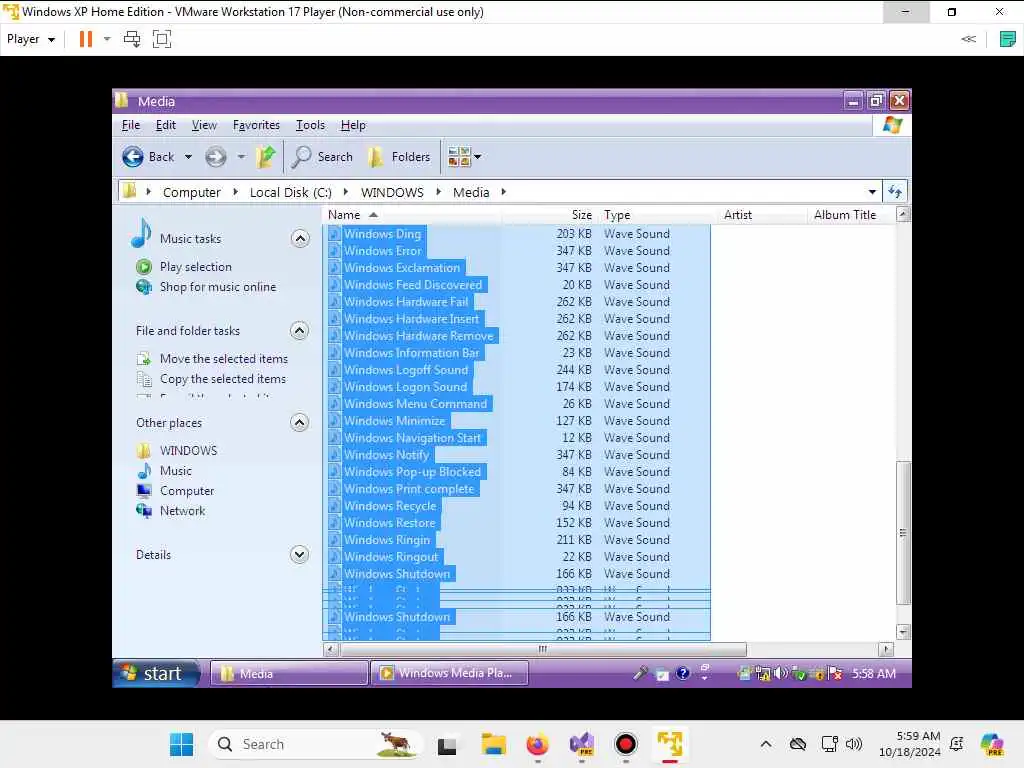
Task: Click the Local Disk (C:) breadcrumb
Action: click(291, 192)
